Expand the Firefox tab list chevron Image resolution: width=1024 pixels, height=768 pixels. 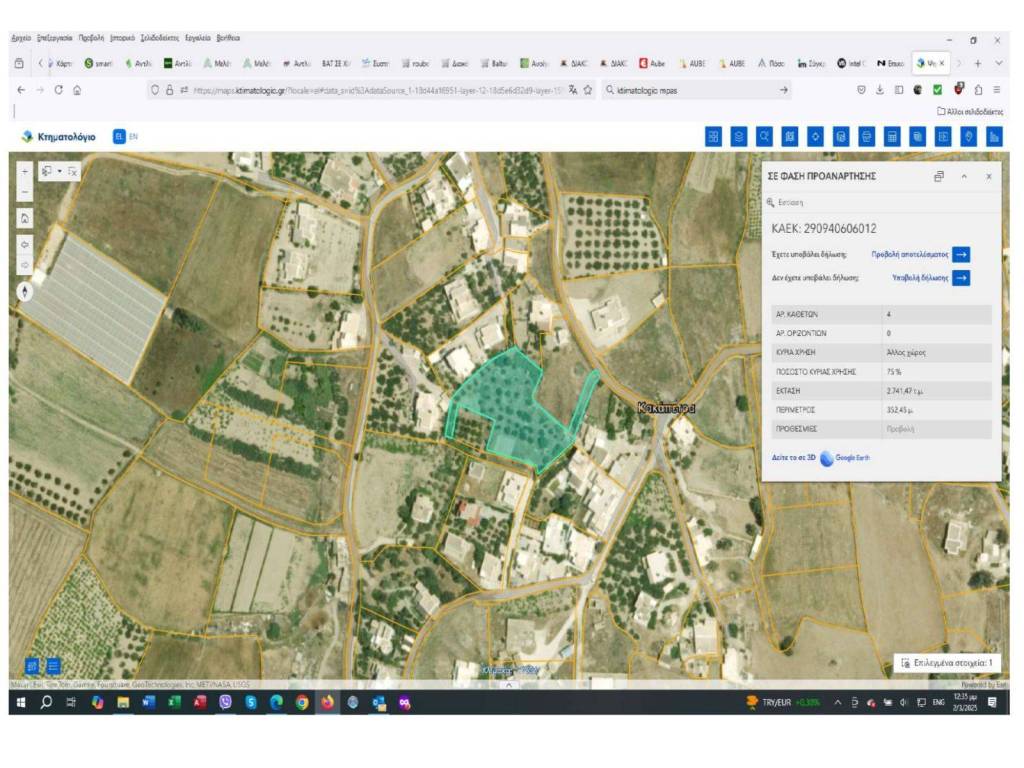pos(998,63)
